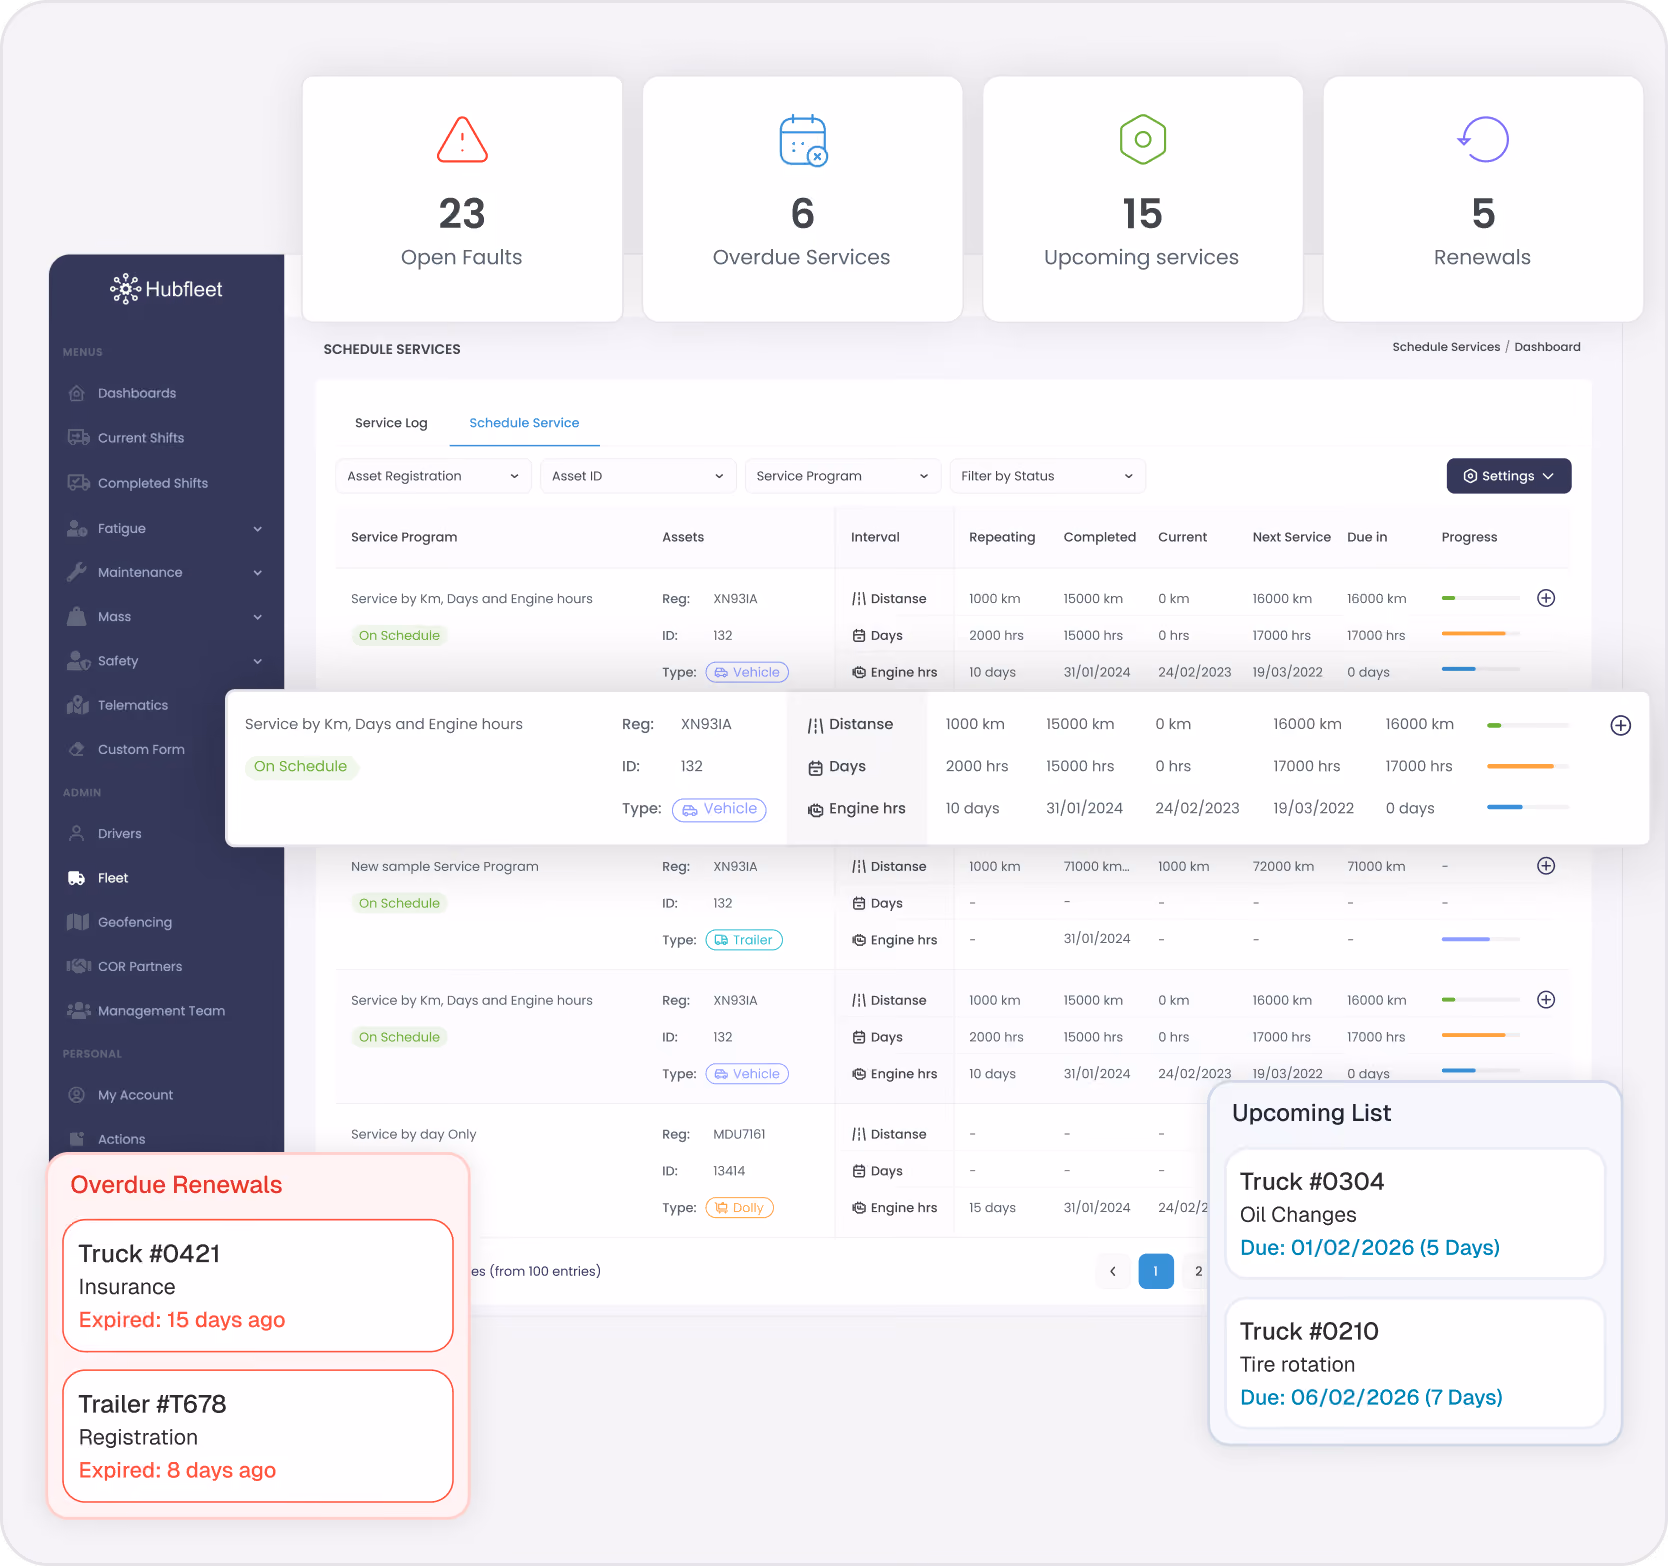The width and height of the screenshot is (1668, 1566).
Task: Click the Management Team icon
Action: [x=77, y=1010]
